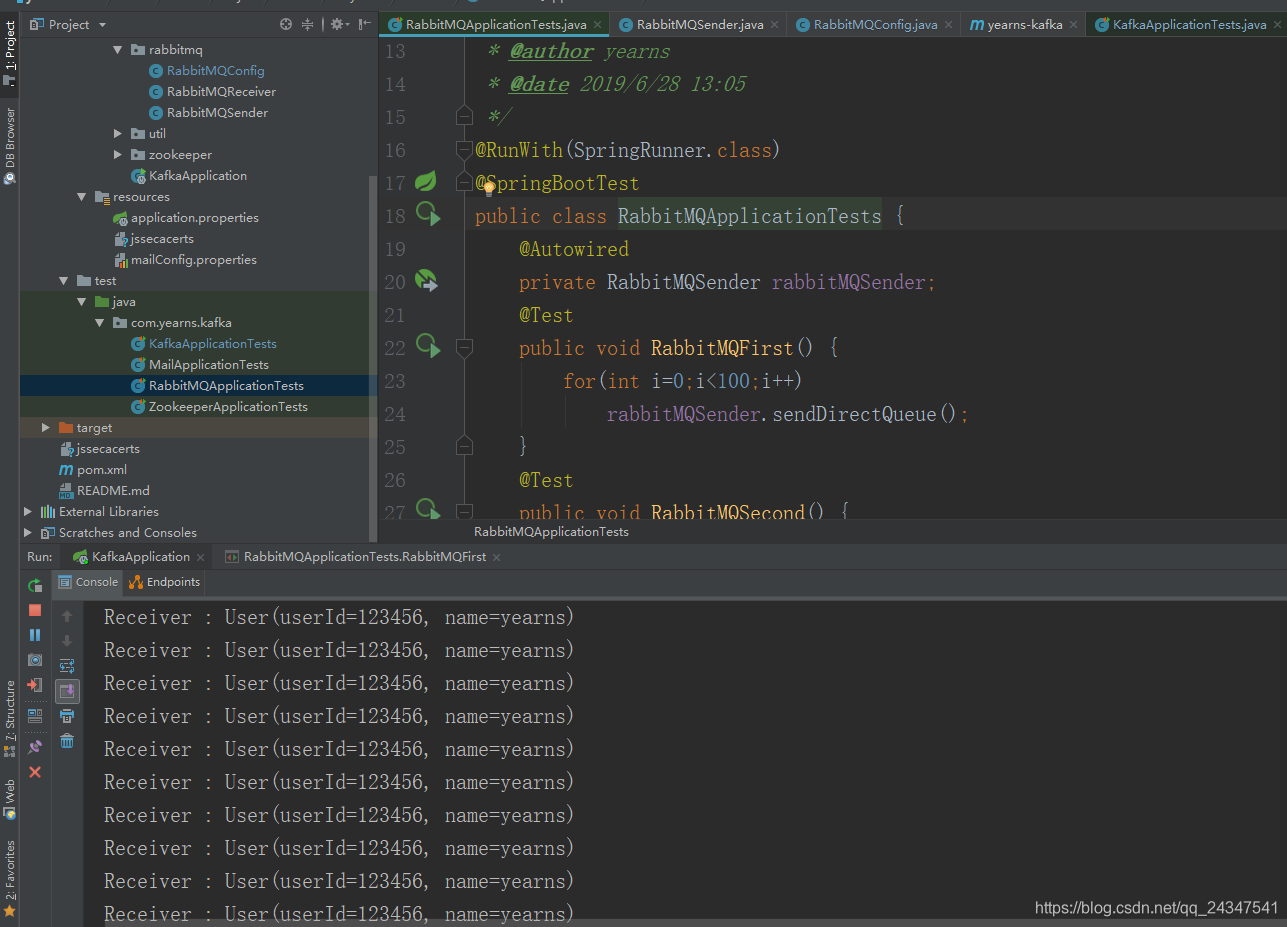This screenshot has height=927, width=1287.
Task: Toggle the 1: Project tool window button
Action: click(9, 53)
